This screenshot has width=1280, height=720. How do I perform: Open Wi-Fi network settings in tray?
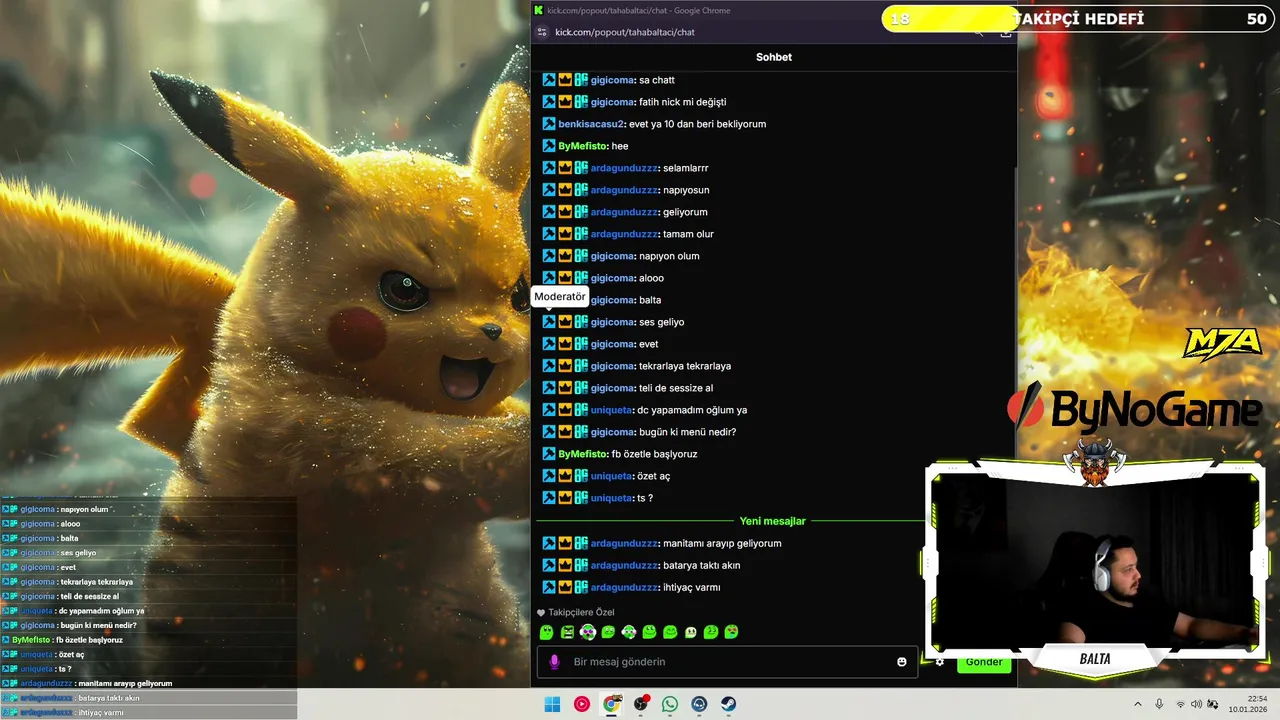1180,704
